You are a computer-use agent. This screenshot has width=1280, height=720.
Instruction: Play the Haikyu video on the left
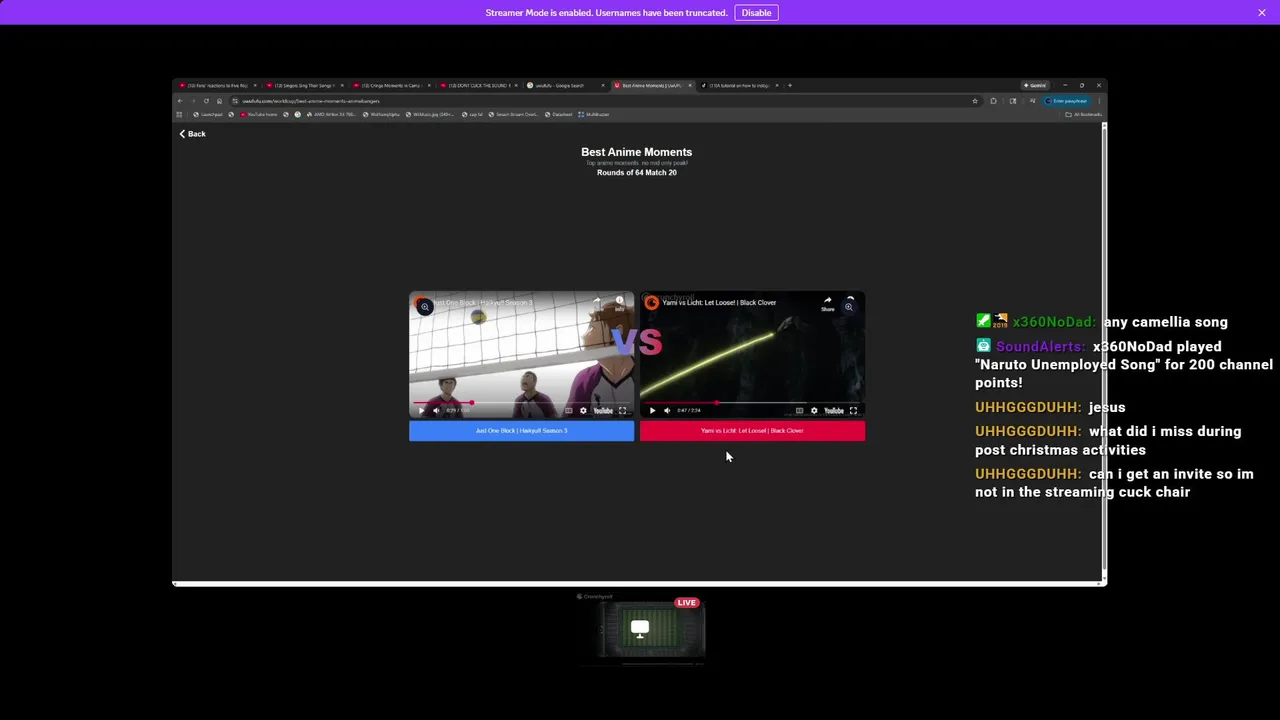point(421,410)
